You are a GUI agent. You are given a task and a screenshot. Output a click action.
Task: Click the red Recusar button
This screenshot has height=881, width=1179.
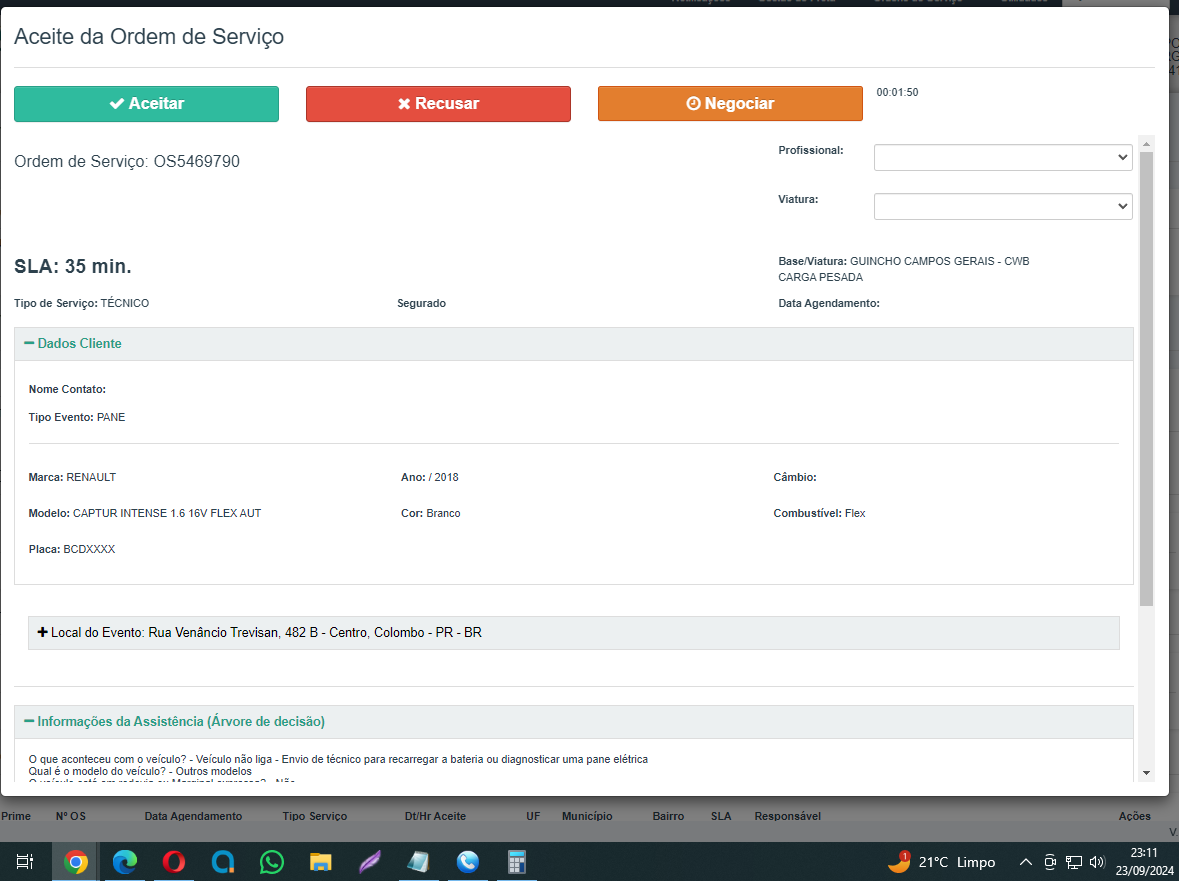point(438,104)
